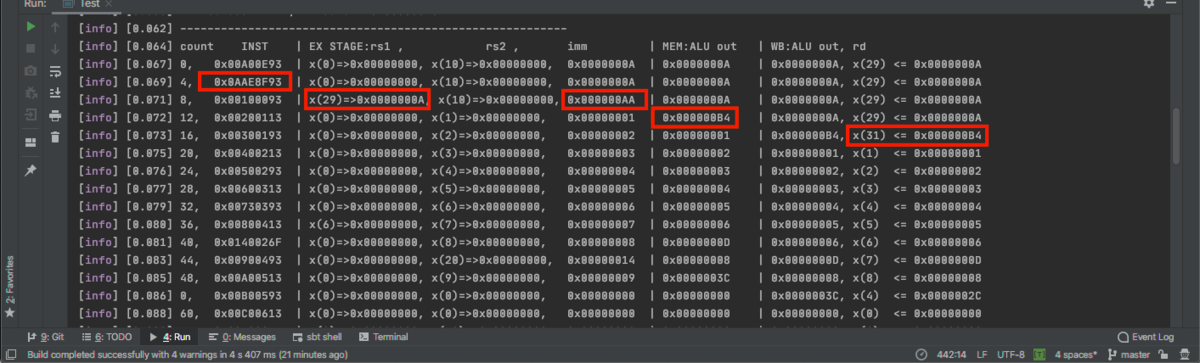Viewport: 1200px width, 363px height.
Task: Open the 0: Messages tool window
Action: (x=241, y=337)
